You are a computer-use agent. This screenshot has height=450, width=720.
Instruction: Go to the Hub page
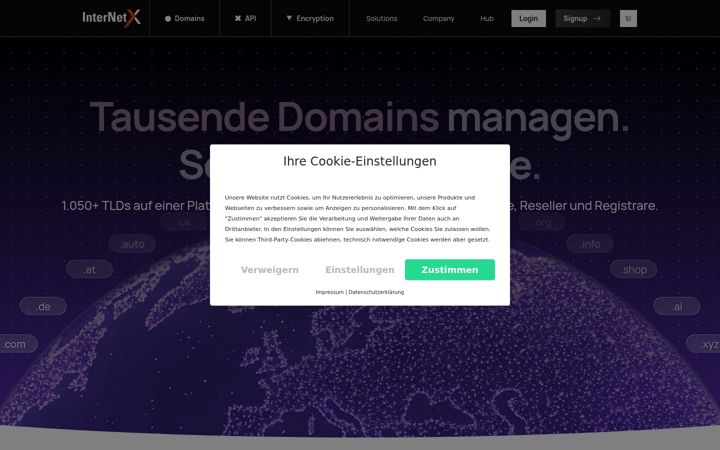(x=487, y=19)
